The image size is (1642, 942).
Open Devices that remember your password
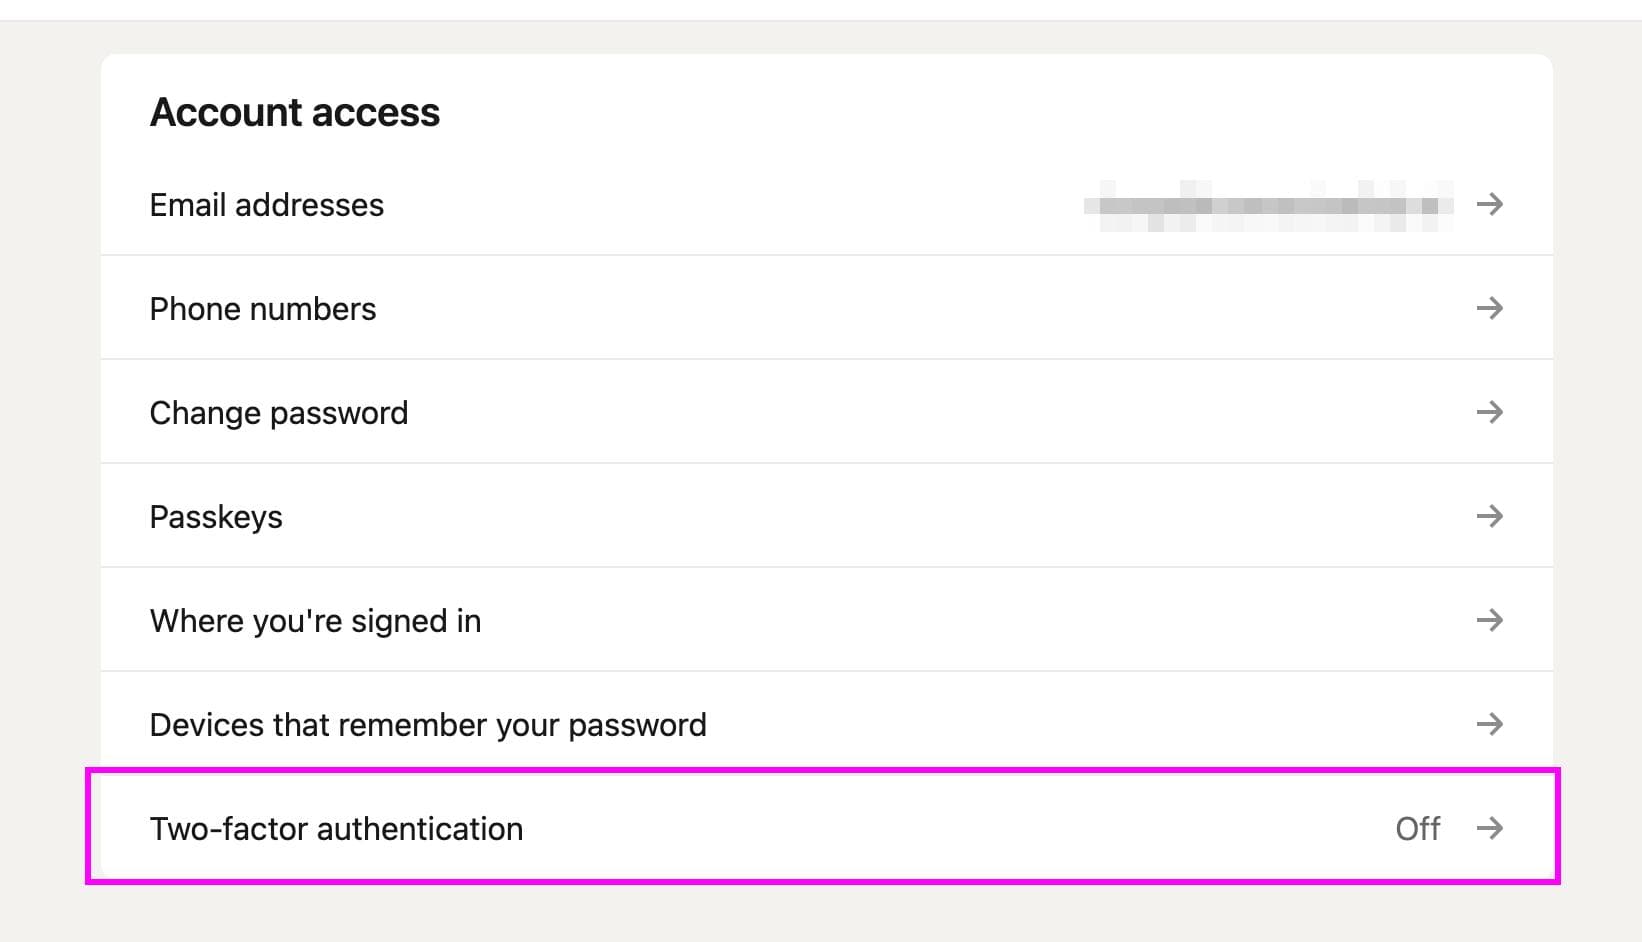click(x=428, y=724)
